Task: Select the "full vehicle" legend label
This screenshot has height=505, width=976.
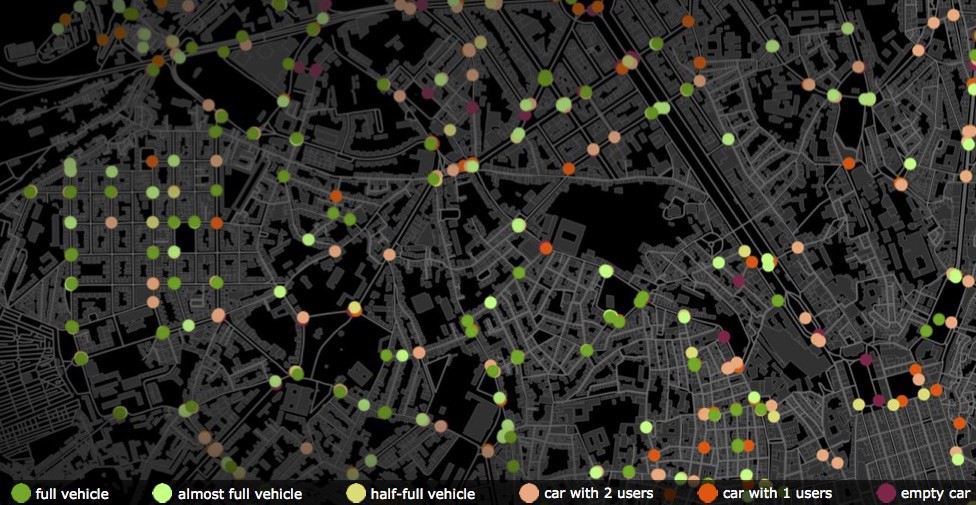Action: (x=72, y=494)
